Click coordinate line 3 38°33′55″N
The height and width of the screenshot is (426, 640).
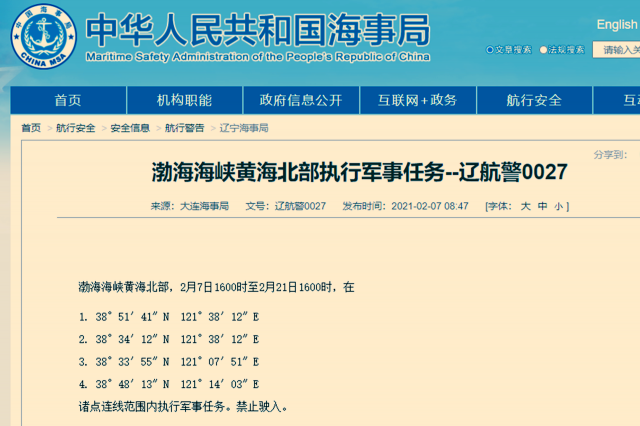169,362
